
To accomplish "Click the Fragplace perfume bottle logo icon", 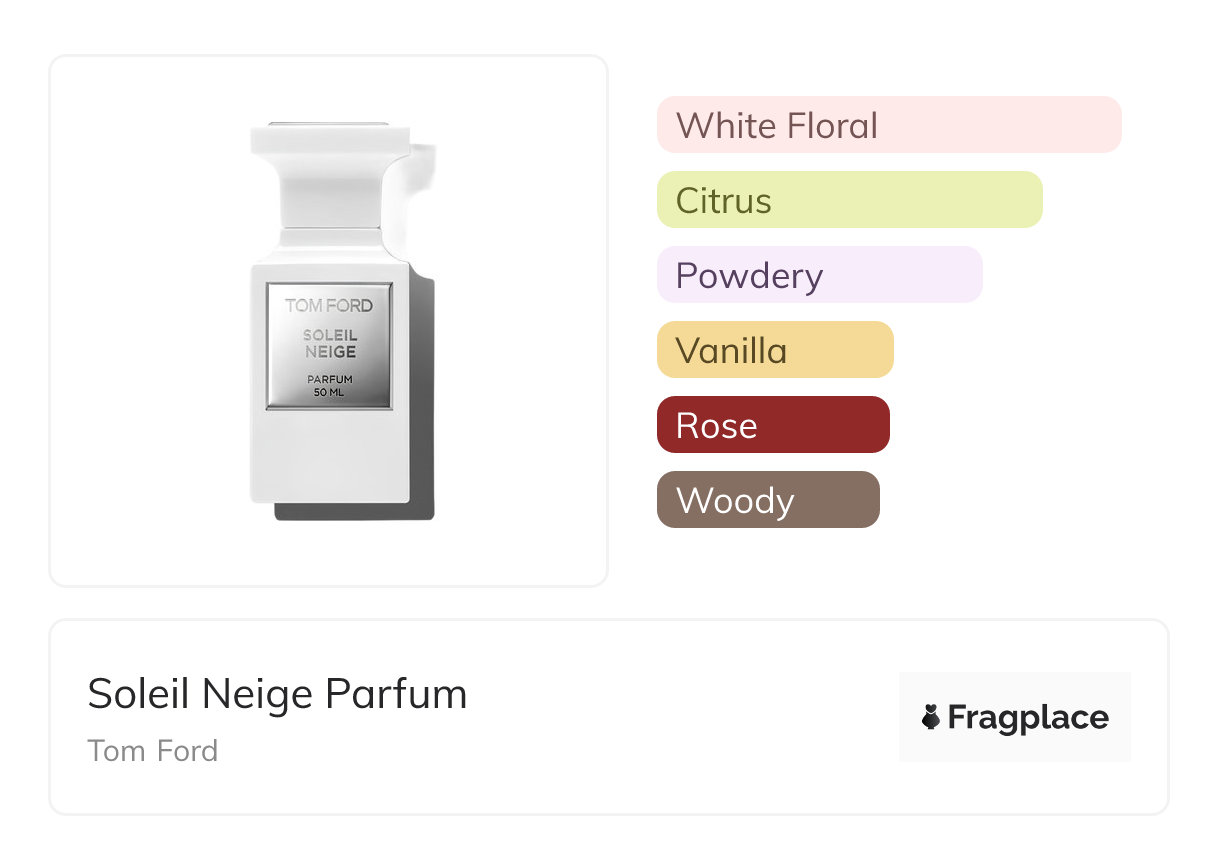I will (x=931, y=717).
